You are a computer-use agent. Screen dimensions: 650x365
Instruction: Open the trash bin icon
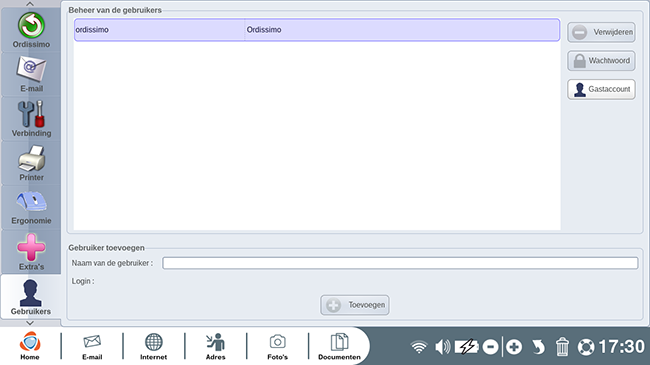[562, 346]
